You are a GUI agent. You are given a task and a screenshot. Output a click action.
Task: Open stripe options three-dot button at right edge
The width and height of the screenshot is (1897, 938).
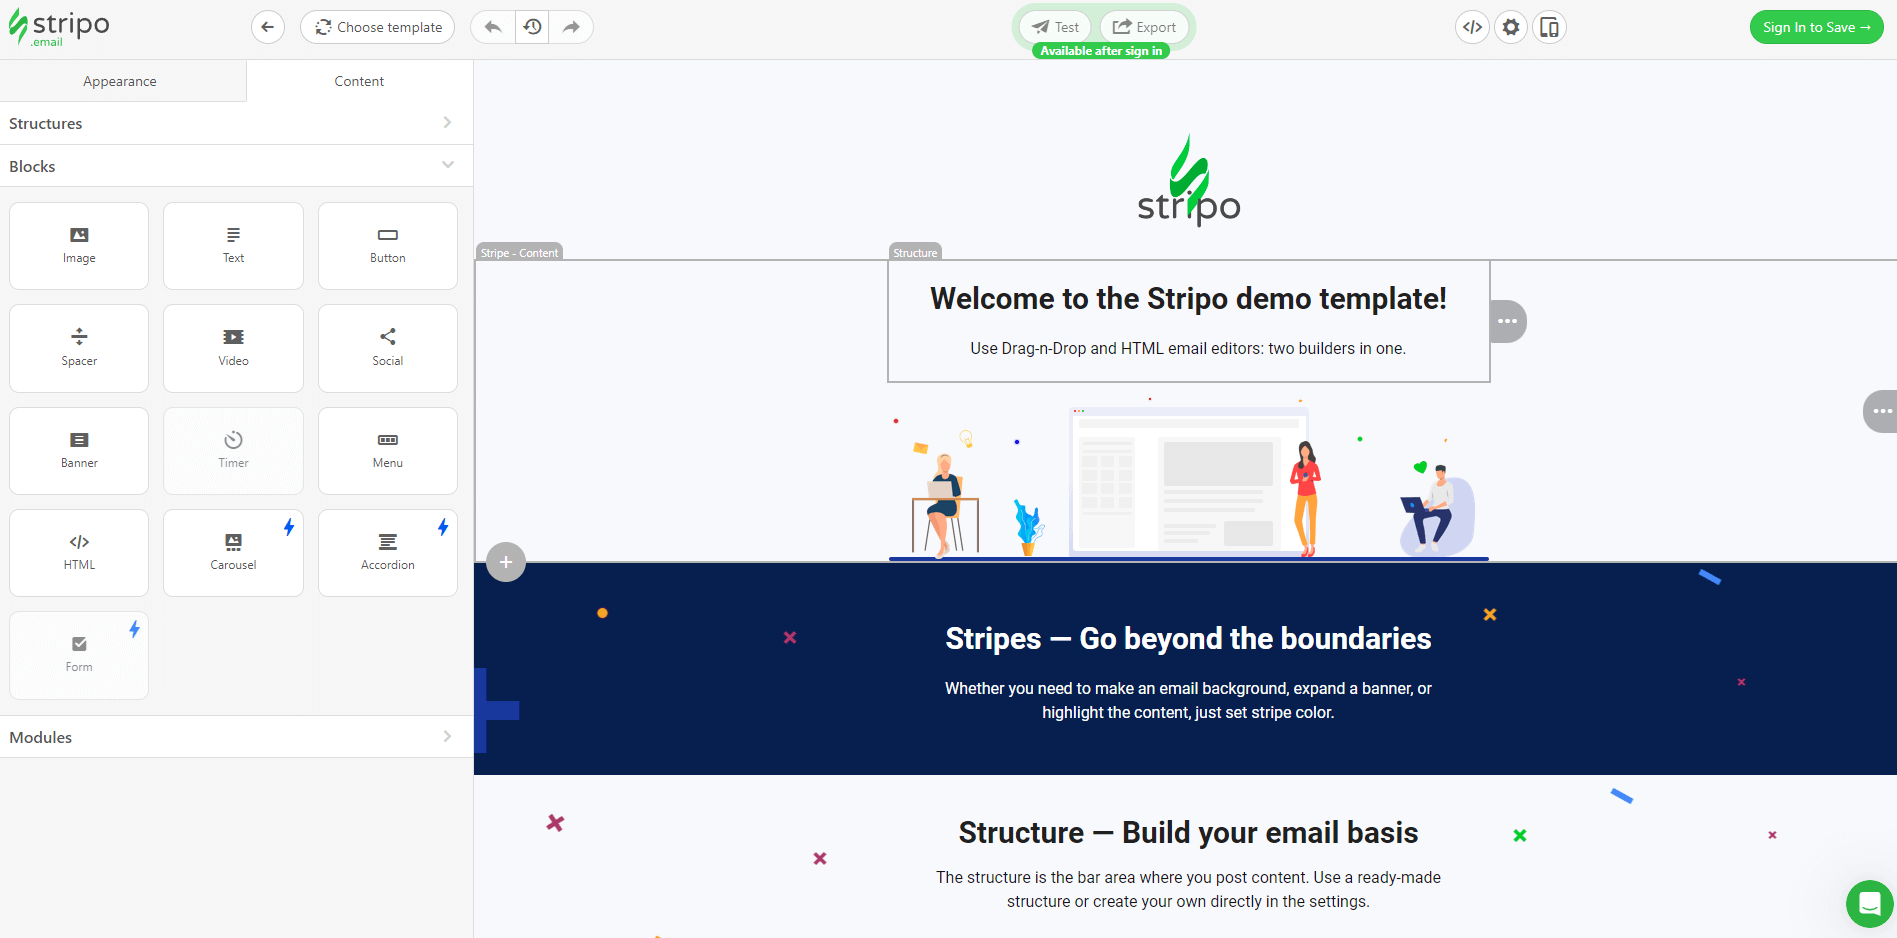point(1881,411)
